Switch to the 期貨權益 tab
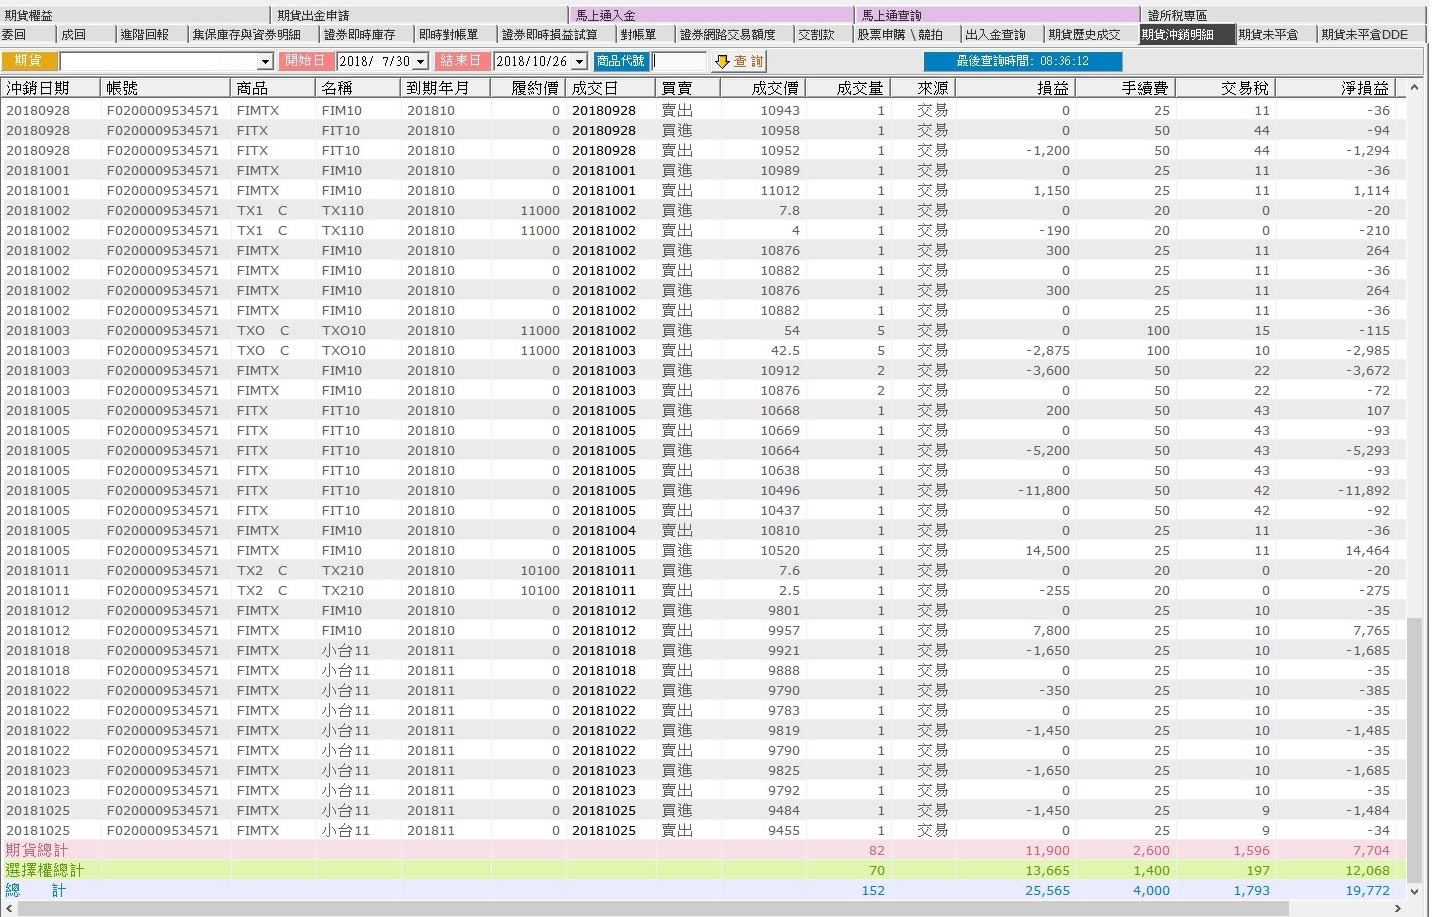 135,15
